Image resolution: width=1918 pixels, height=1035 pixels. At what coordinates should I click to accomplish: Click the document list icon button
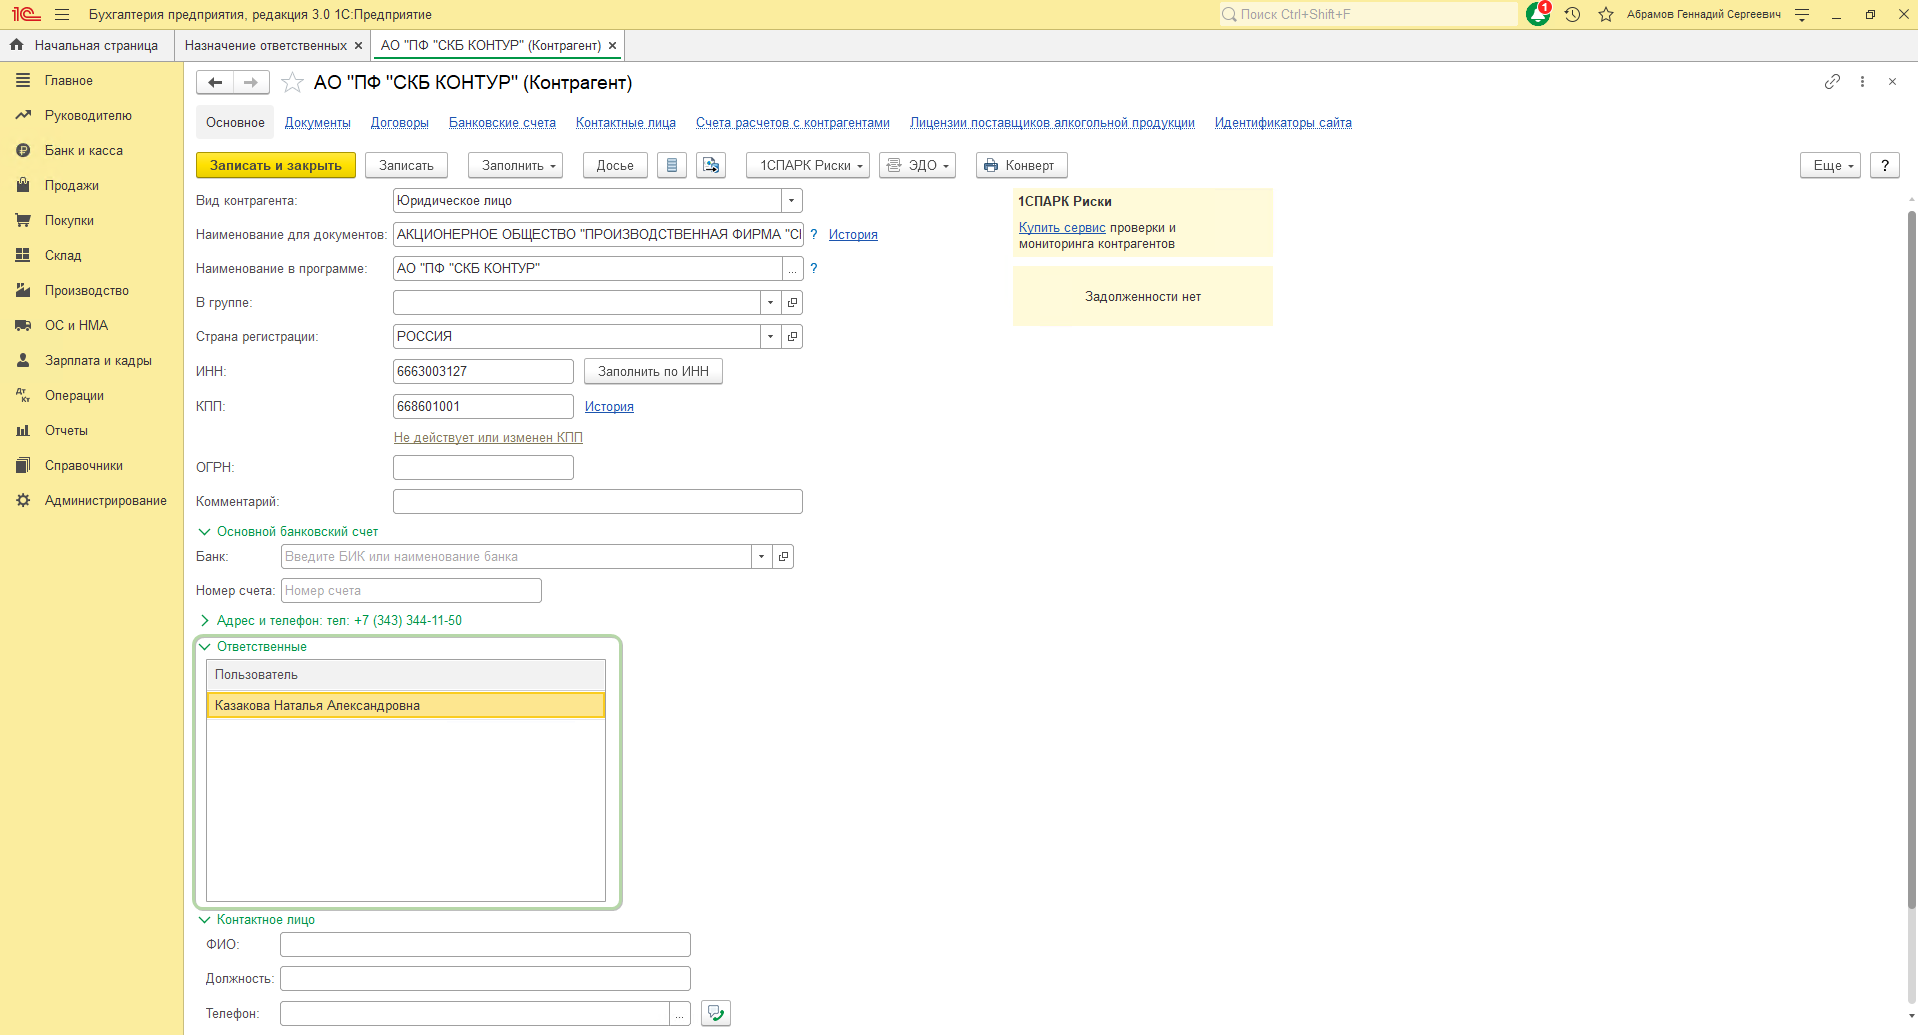coord(672,166)
